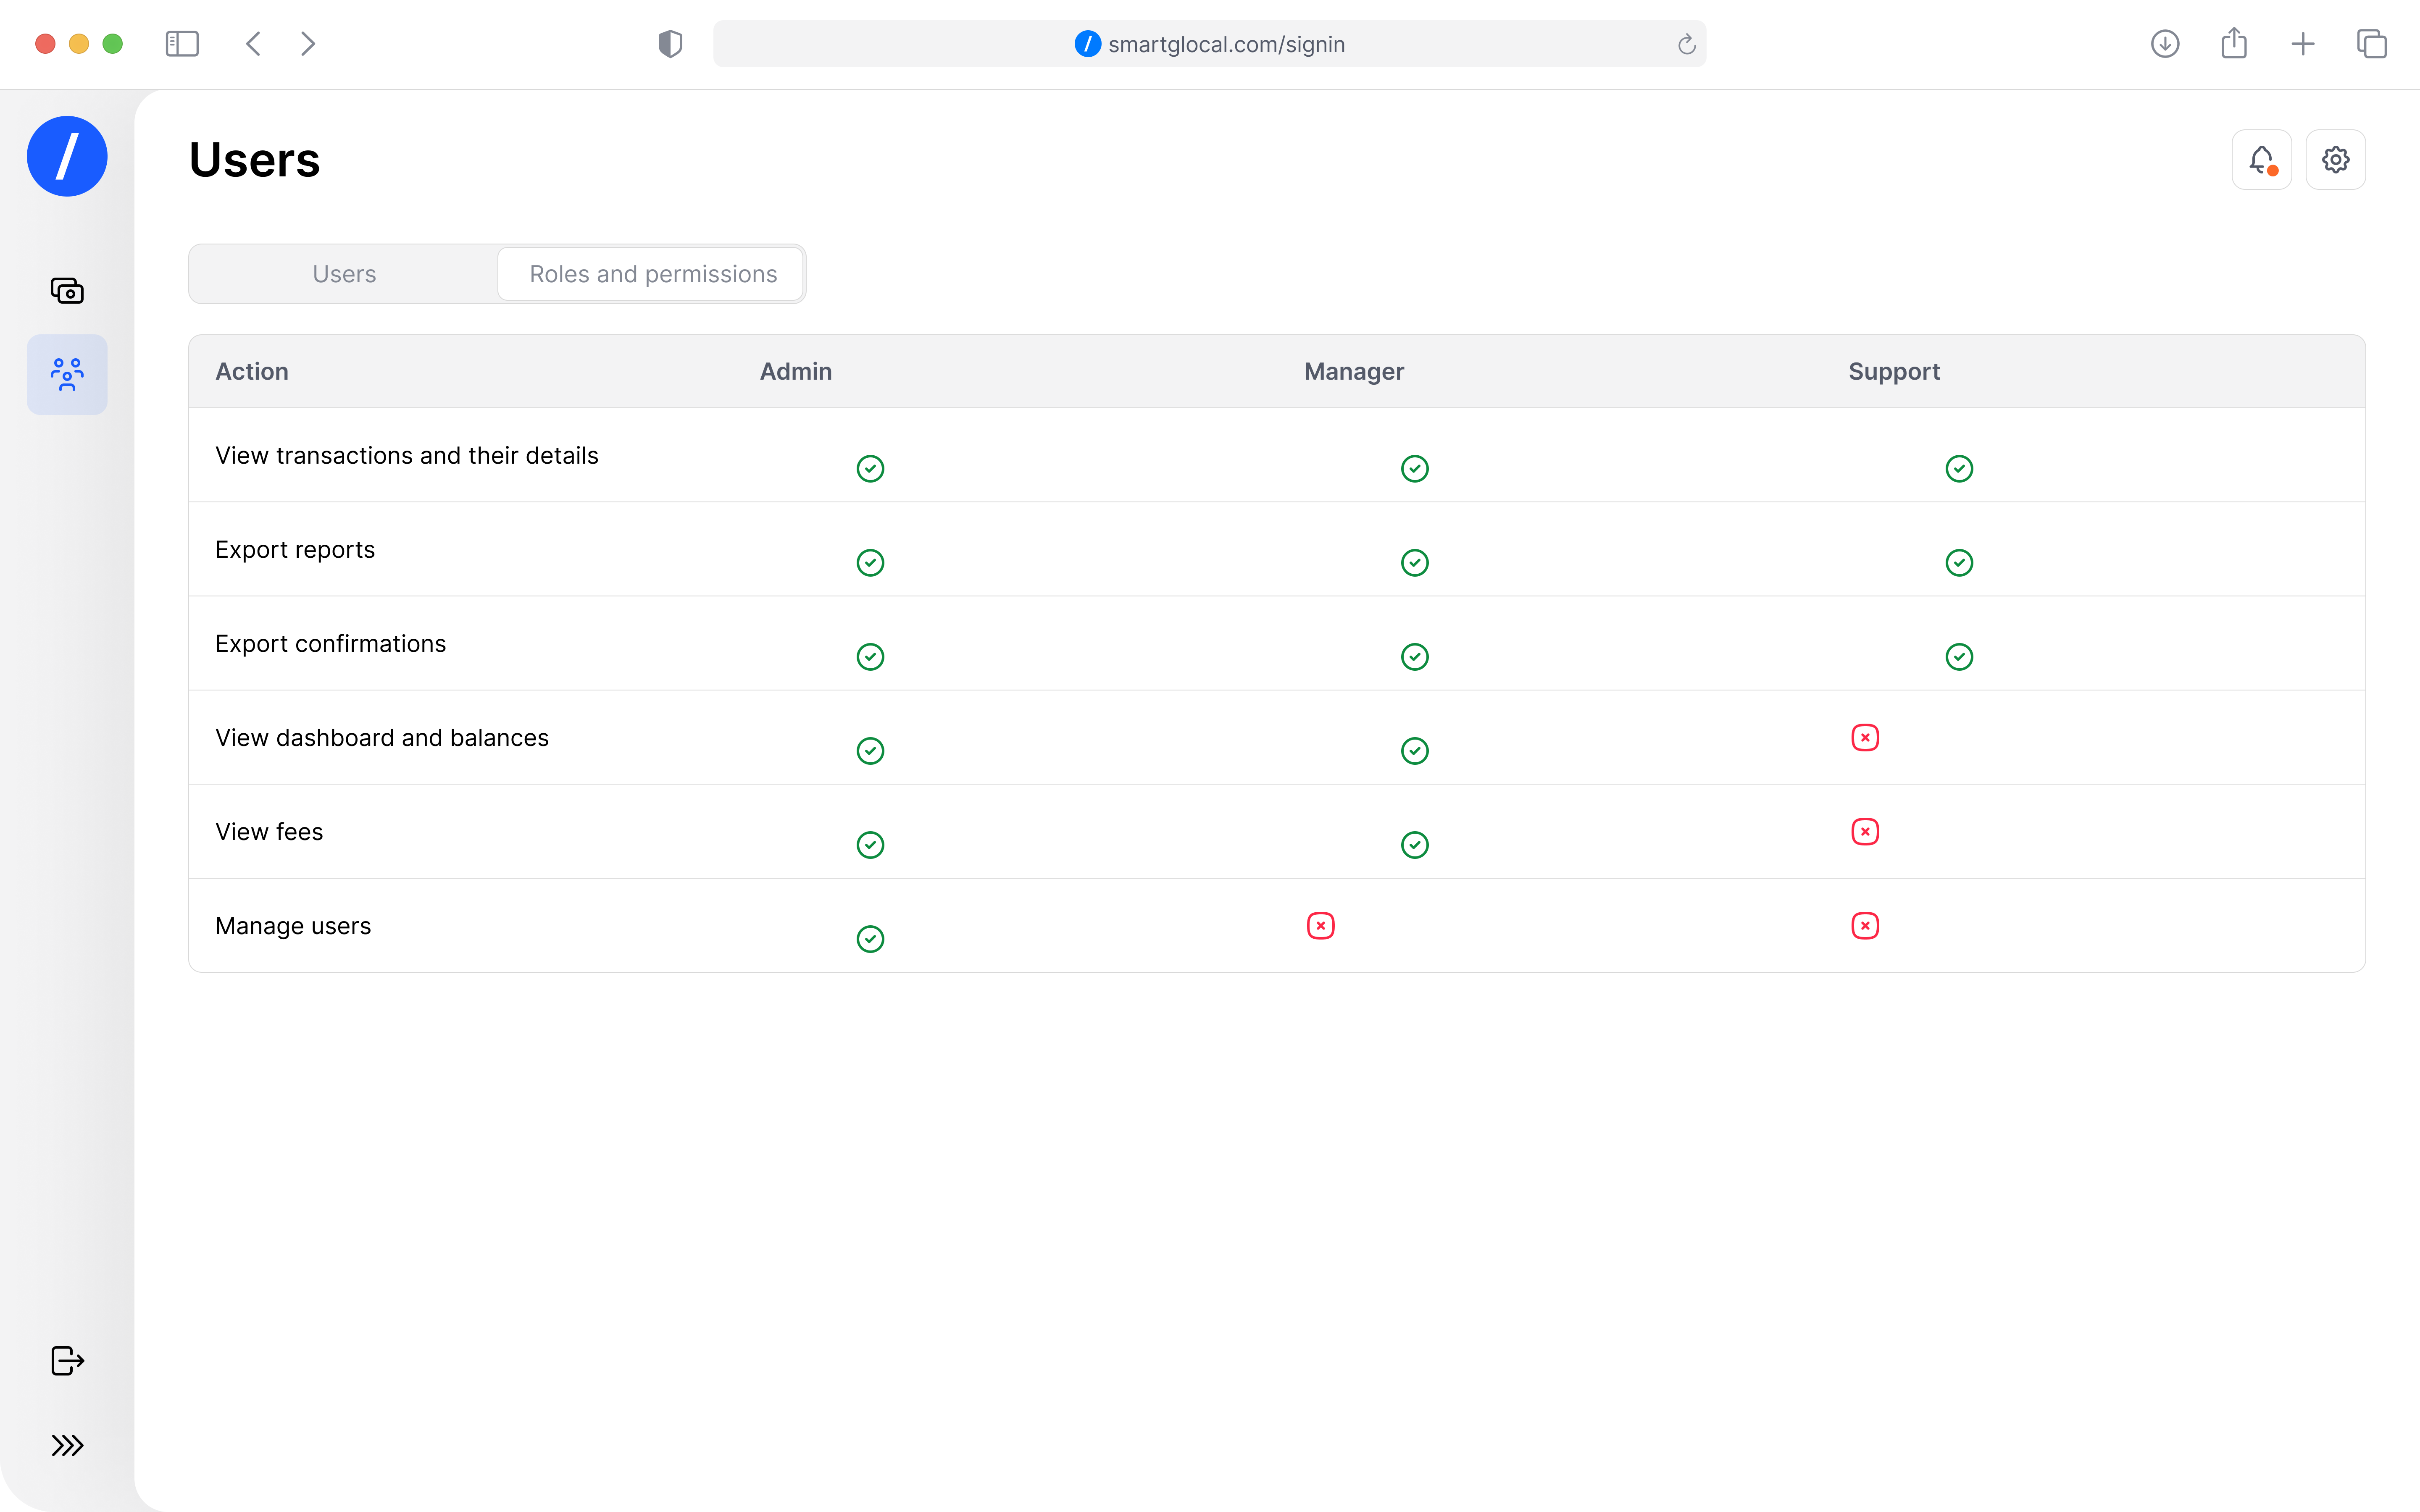2420x1512 pixels.
Task: Select 'View fees' row label
Action: (x=269, y=832)
